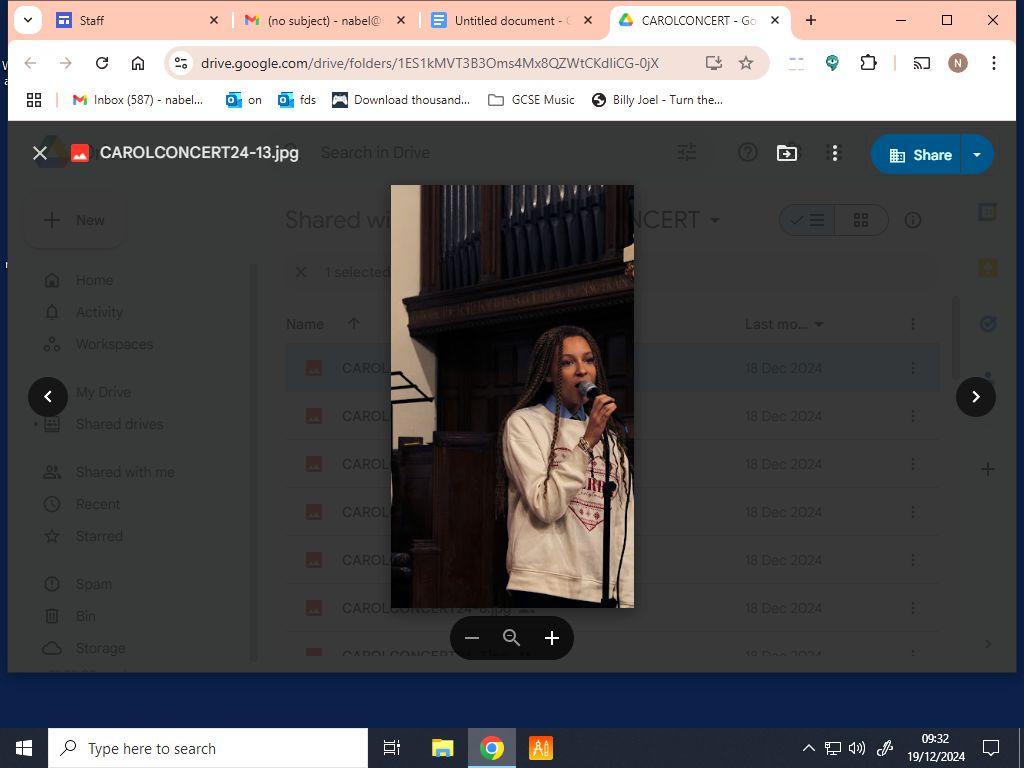Screen dimensions: 1024x768
Task: Close the CAROLCONCERT Drive tab
Action: [x=775, y=21]
